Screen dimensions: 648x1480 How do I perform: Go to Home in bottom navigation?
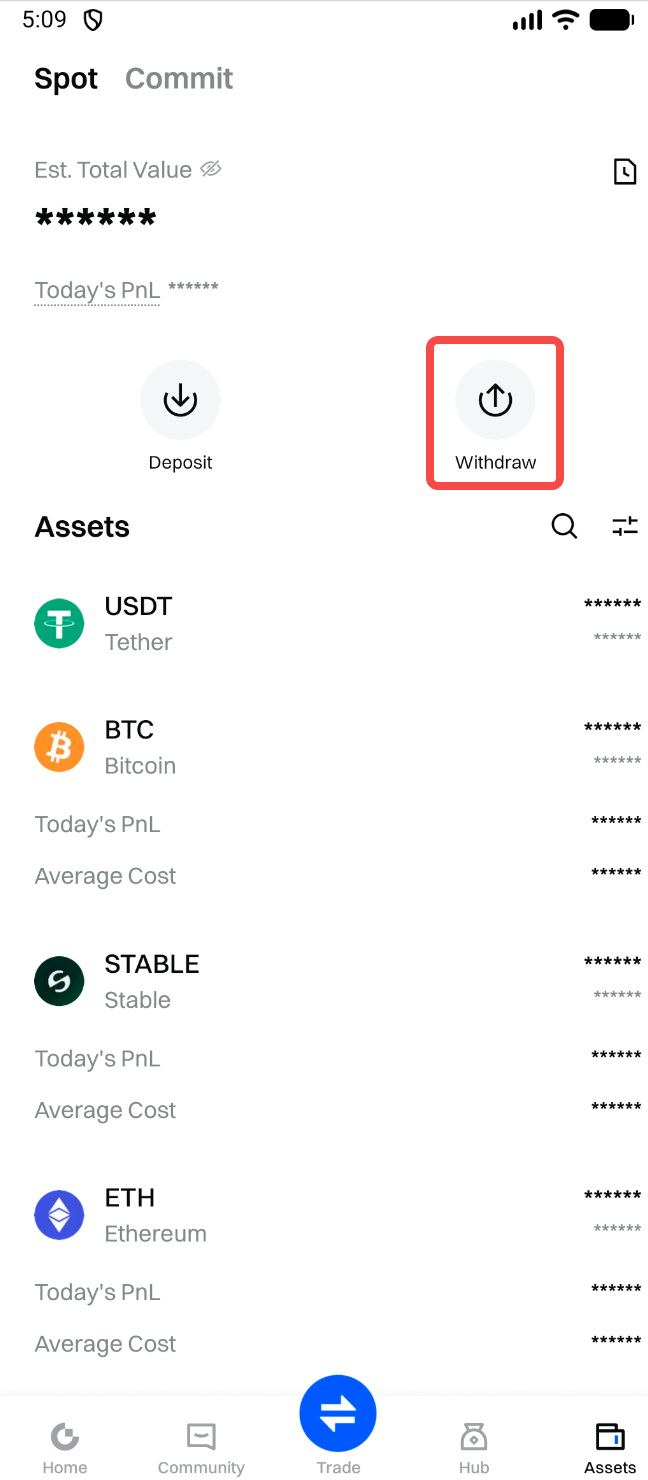[65, 1448]
